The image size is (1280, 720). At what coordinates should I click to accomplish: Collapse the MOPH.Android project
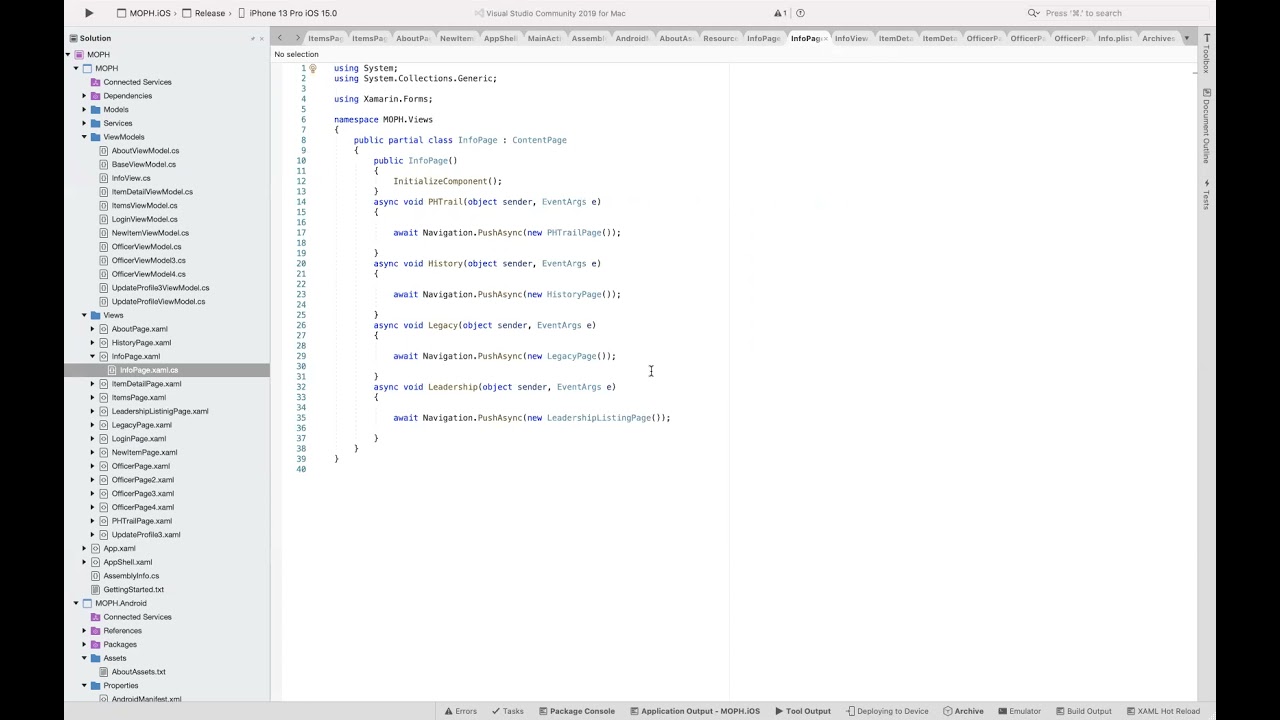(76, 603)
